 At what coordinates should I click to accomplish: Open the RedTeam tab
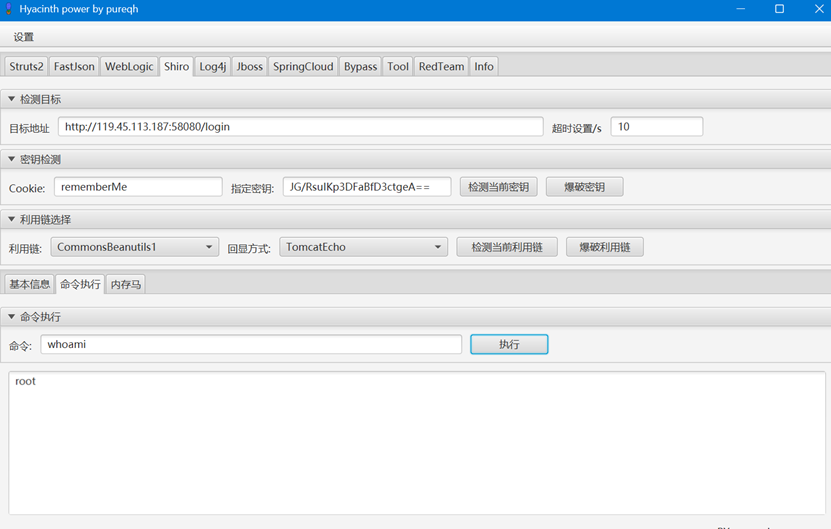pyautogui.click(x=441, y=67)
